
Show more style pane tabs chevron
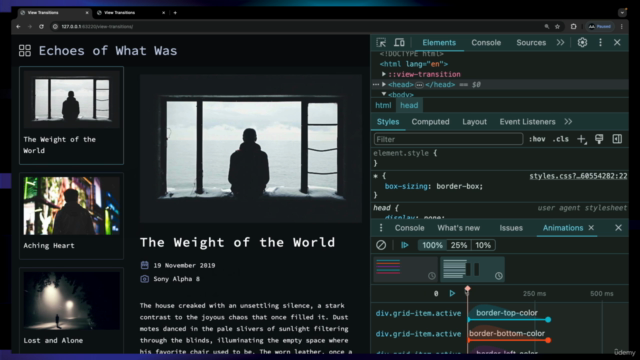[x=568, y=122]
